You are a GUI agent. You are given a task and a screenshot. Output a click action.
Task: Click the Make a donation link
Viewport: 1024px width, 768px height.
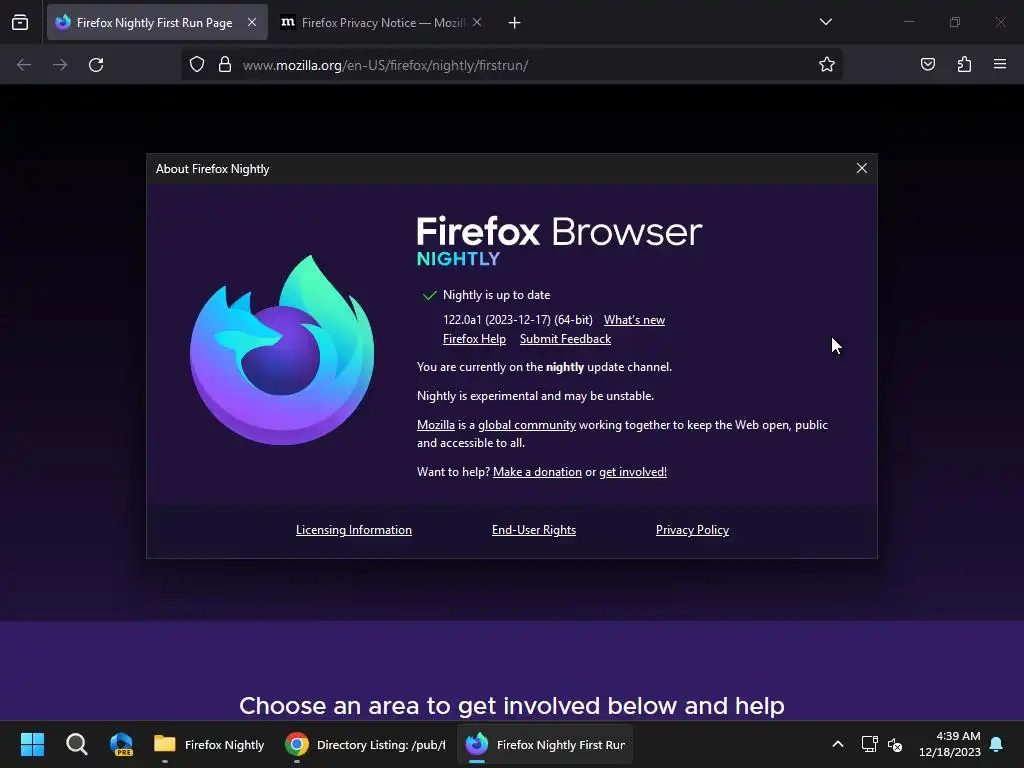[x=537, y=472]
